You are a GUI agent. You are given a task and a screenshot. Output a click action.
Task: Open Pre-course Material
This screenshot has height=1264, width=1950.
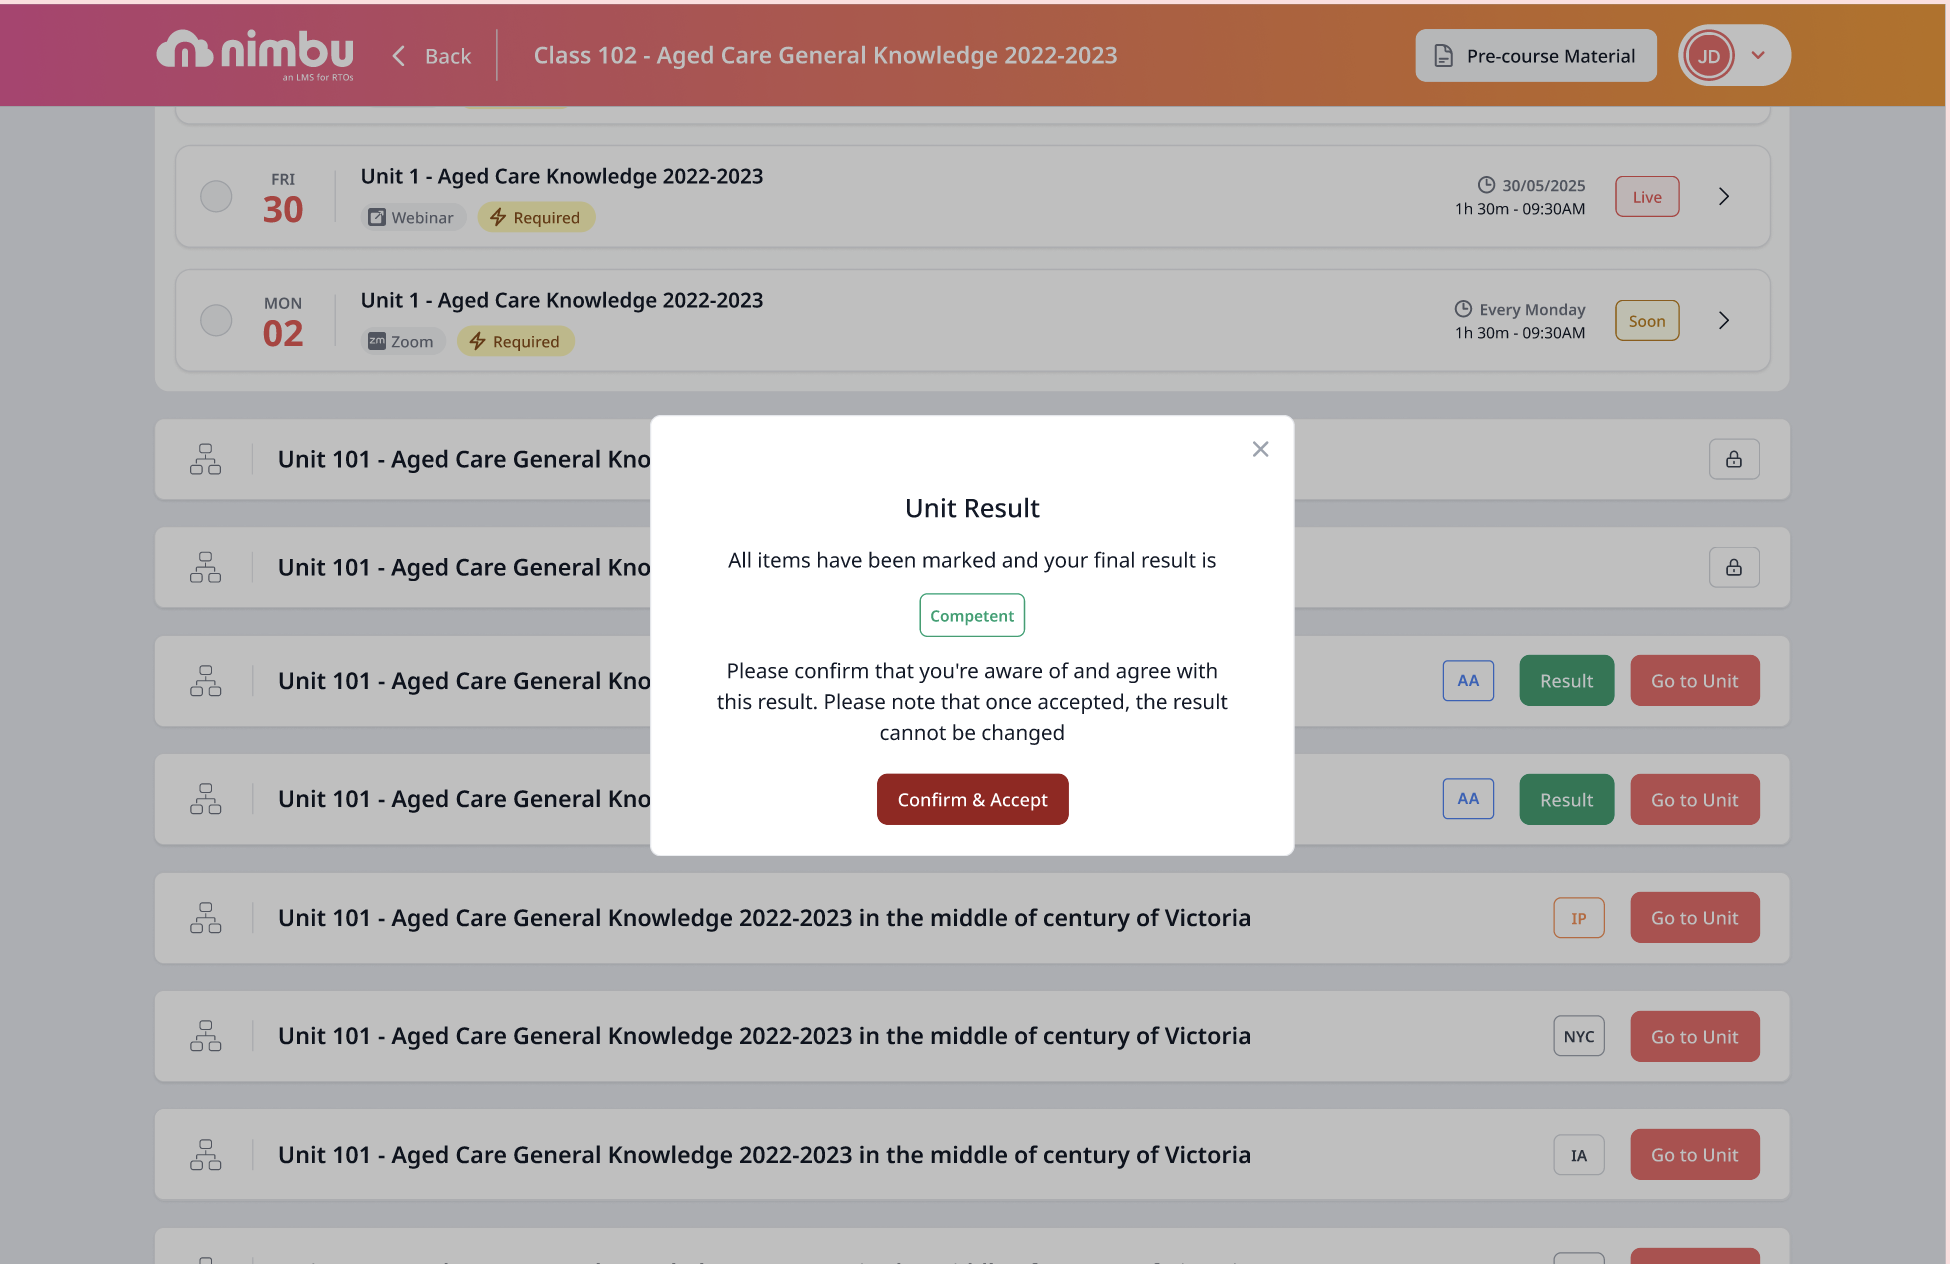(1535, 56)
